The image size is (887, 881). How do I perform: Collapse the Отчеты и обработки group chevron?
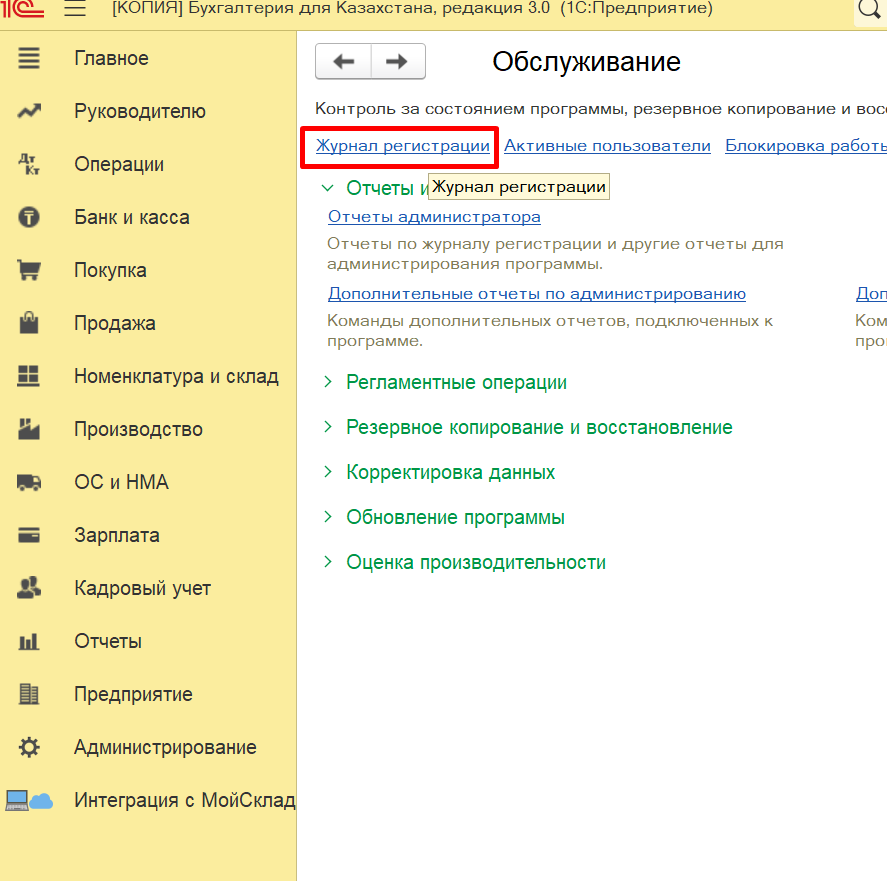[x=328, y=188]
